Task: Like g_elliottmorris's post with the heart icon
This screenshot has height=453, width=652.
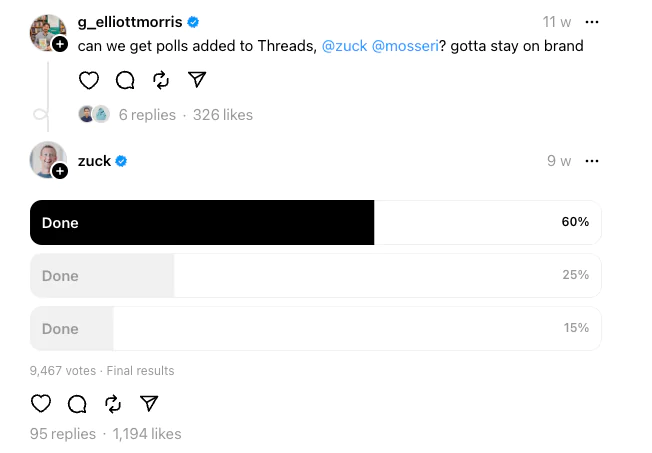Action: [x=89, y=80]
